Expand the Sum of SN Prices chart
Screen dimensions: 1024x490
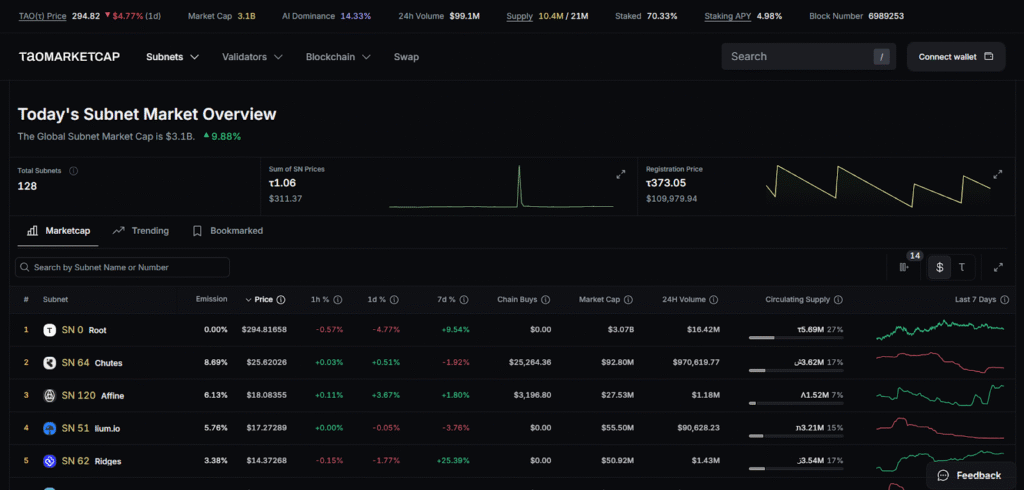pos(620,174)
